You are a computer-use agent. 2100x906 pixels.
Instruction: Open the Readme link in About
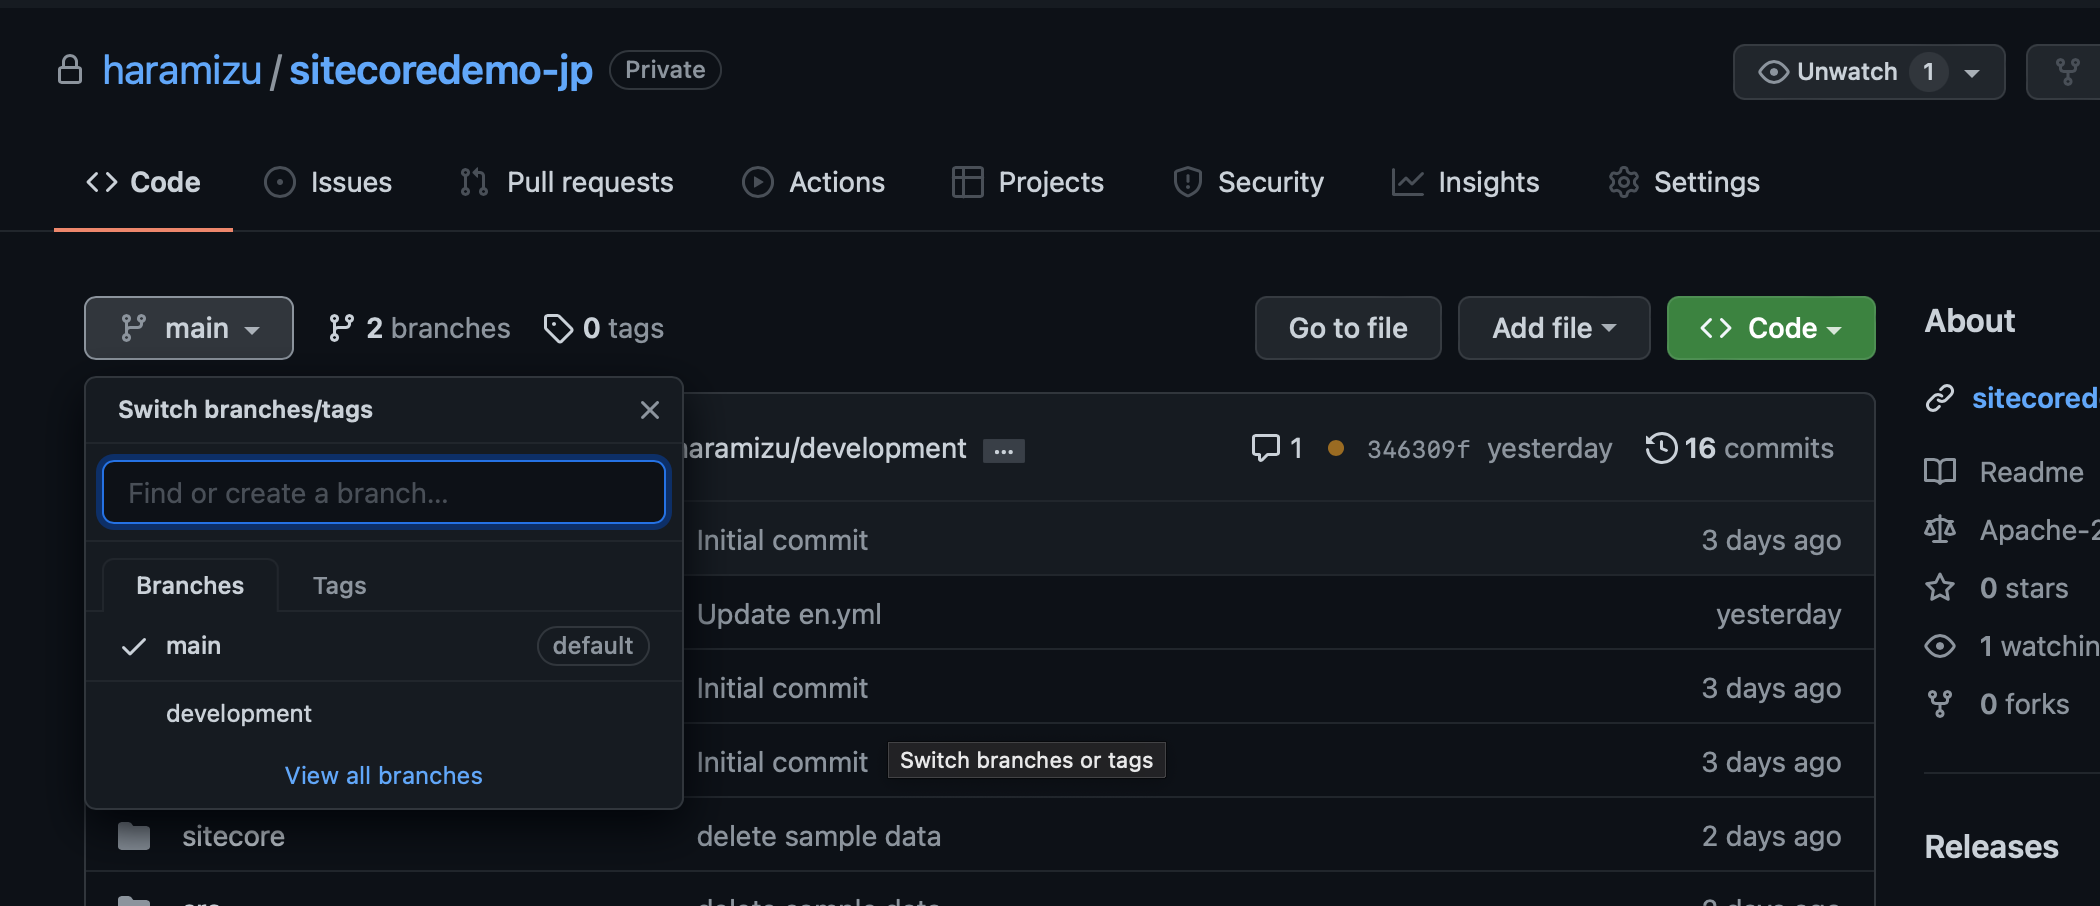[x=2032, y=472]
